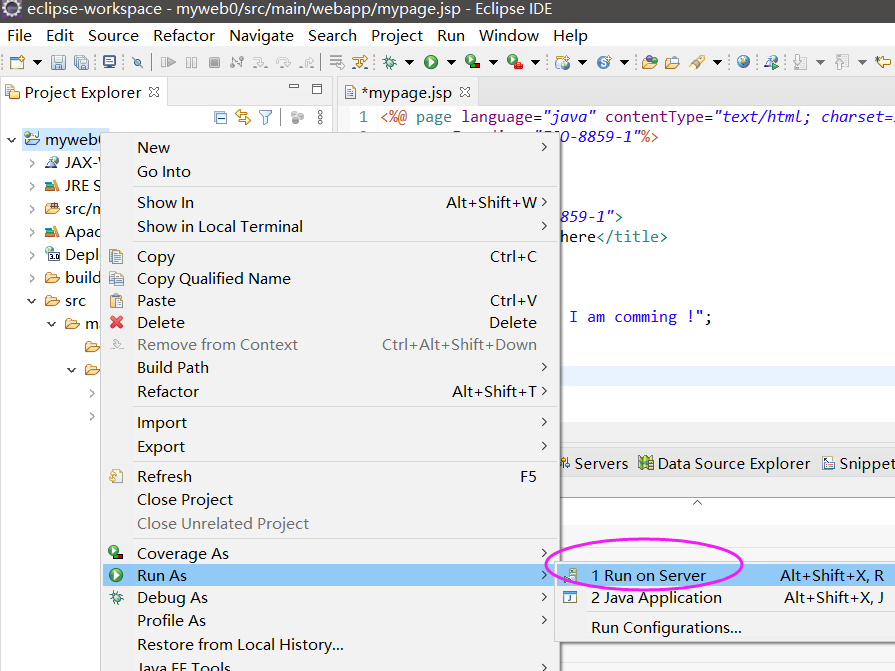Select 2 Java Application

tap(725, 598)
